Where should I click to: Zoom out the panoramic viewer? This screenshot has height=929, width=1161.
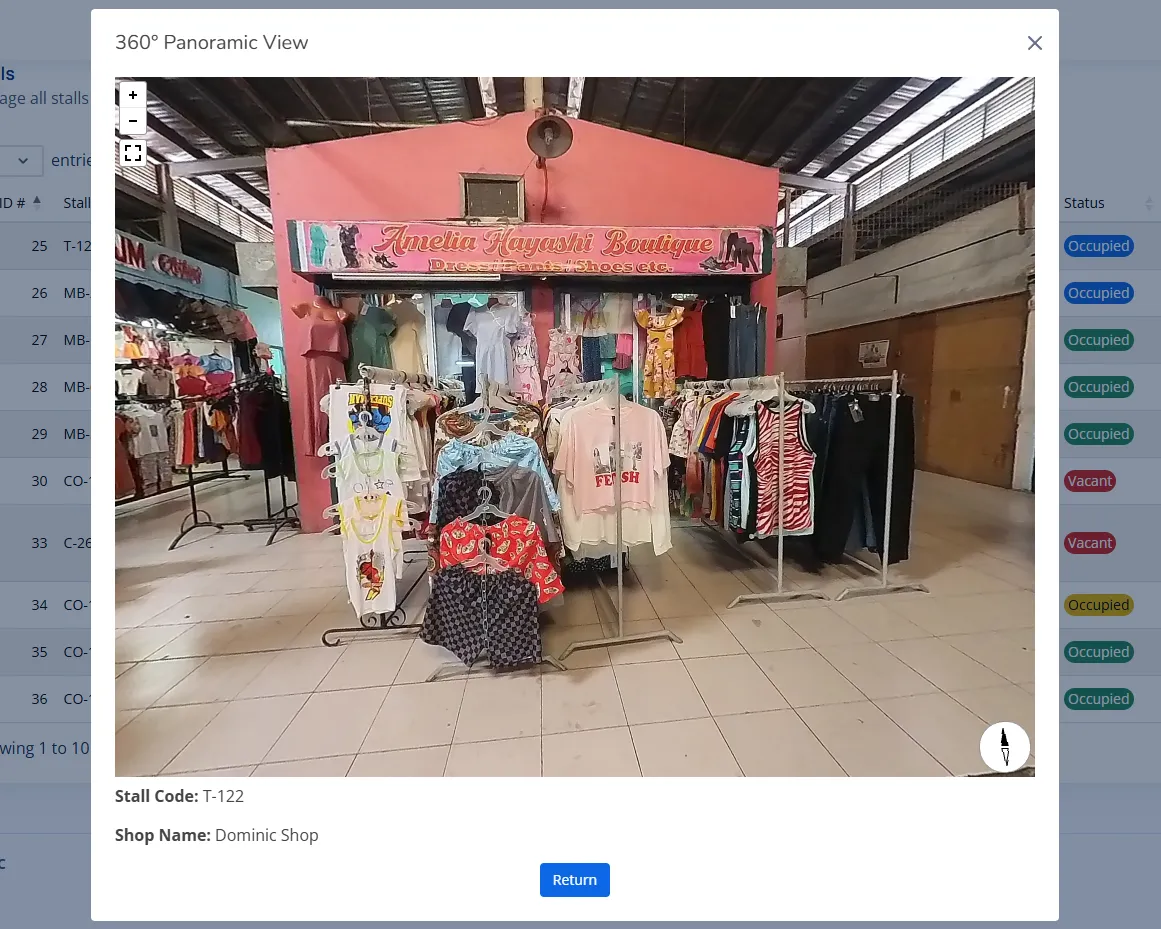tap(133, 121)
